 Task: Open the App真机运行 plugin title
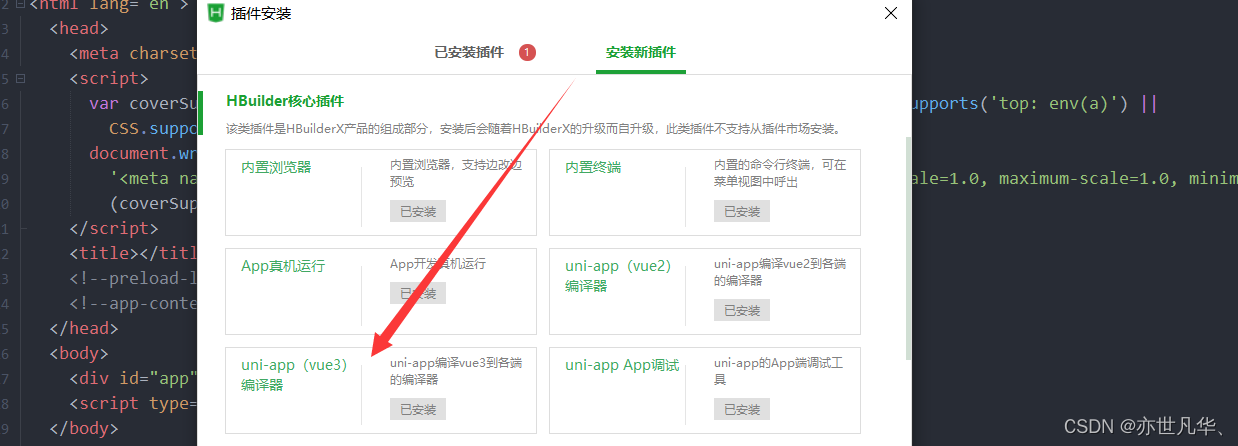point(283,266)
